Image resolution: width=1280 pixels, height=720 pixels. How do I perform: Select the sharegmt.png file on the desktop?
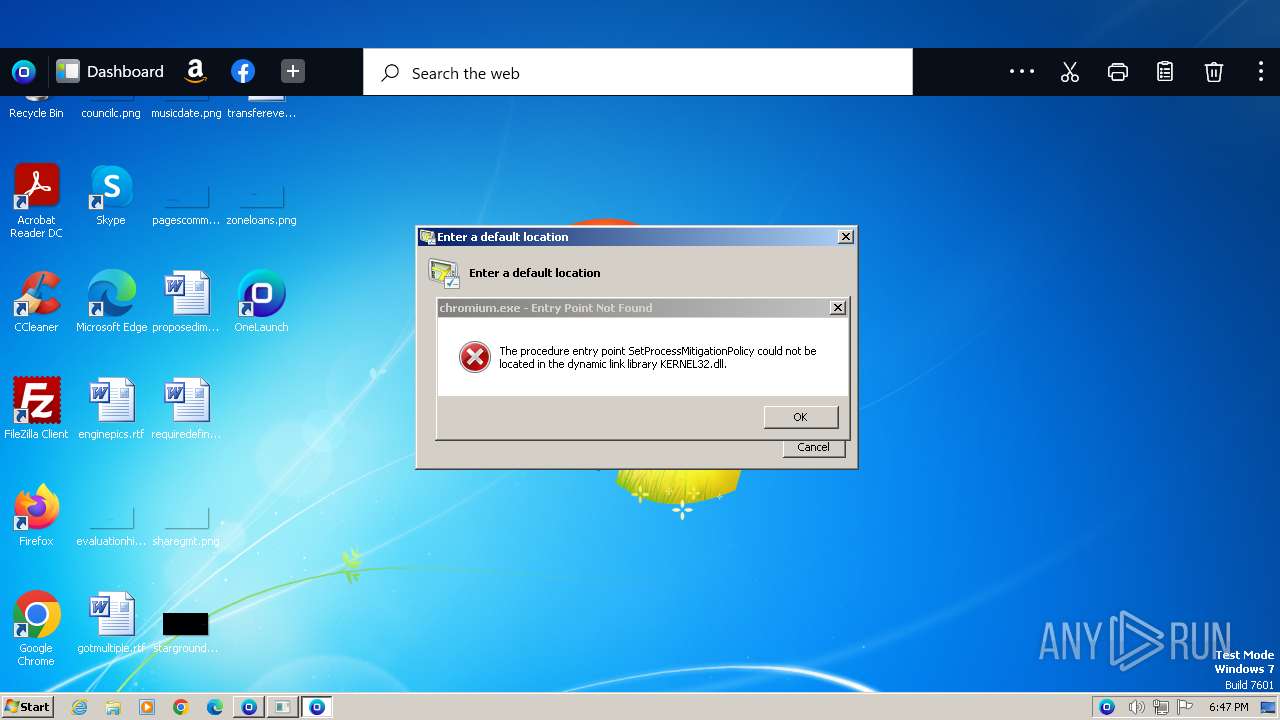click(x=186, y=526)
